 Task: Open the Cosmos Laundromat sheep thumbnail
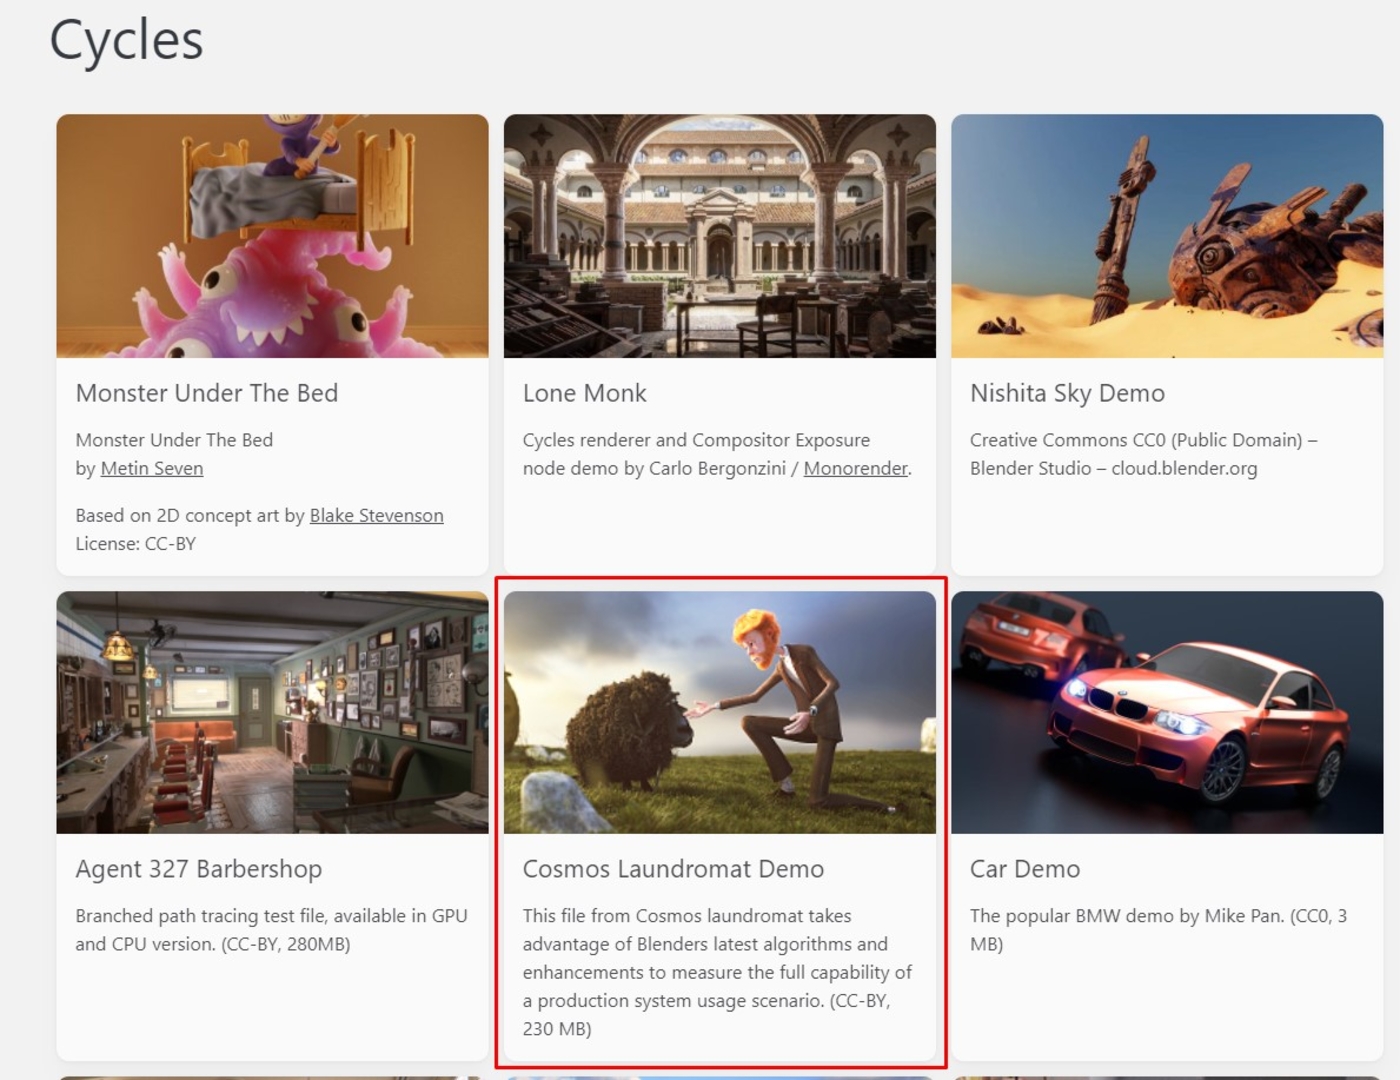click(720, 712)
